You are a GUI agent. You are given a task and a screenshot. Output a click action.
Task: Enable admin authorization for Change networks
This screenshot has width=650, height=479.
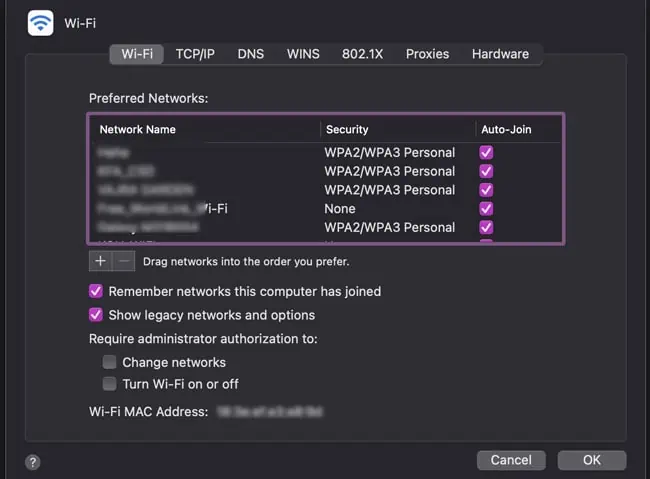click(x=110, y=362)
